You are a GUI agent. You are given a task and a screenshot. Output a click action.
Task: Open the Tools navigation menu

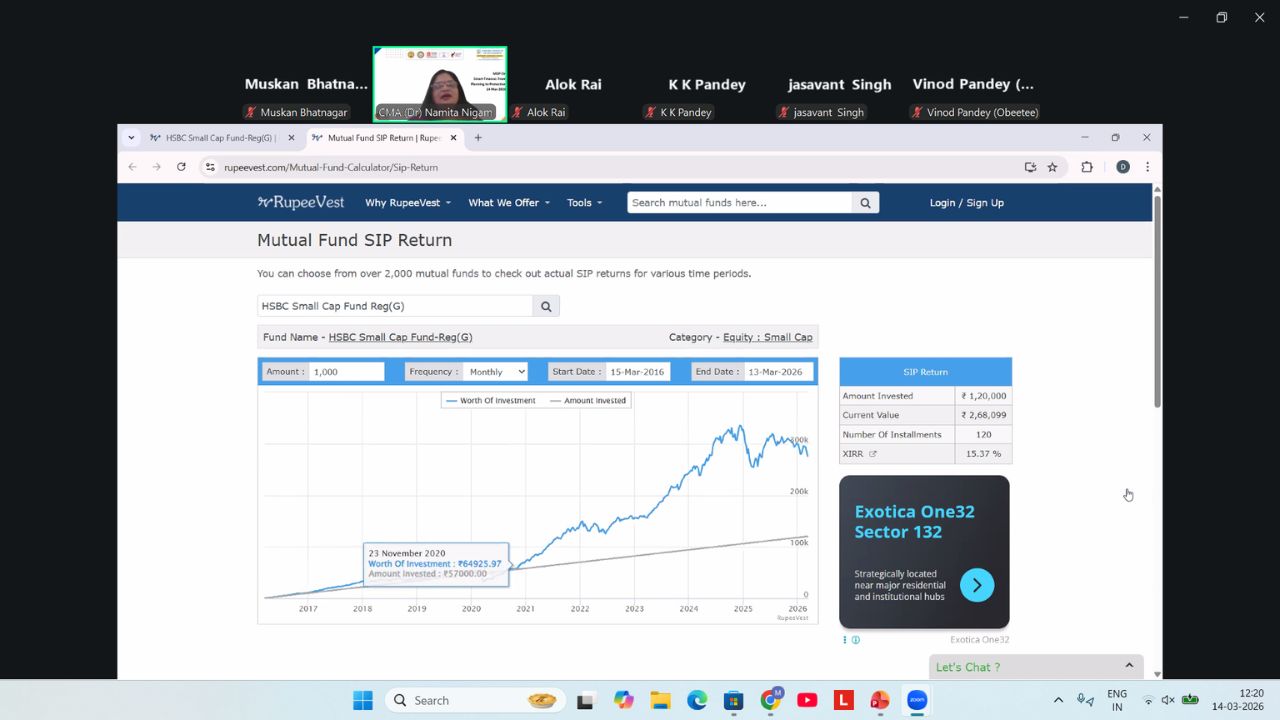coord(584,203)
